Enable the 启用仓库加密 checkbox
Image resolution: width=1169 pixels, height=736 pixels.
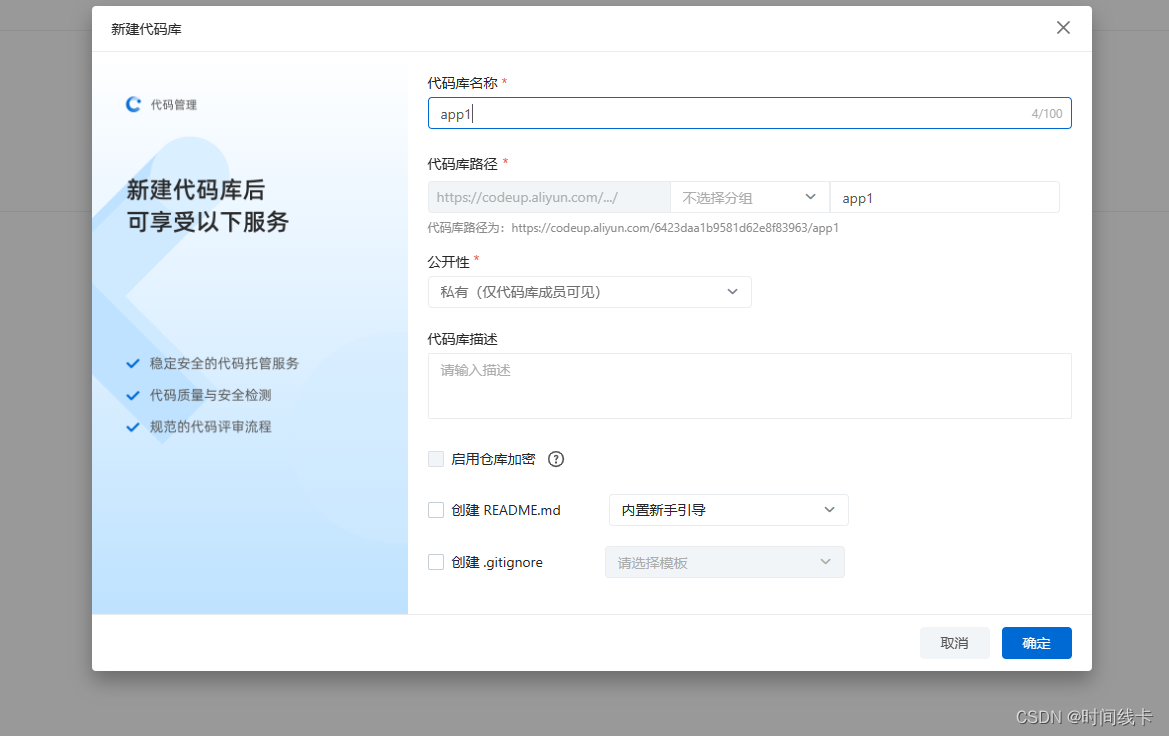tap(436, 458)
